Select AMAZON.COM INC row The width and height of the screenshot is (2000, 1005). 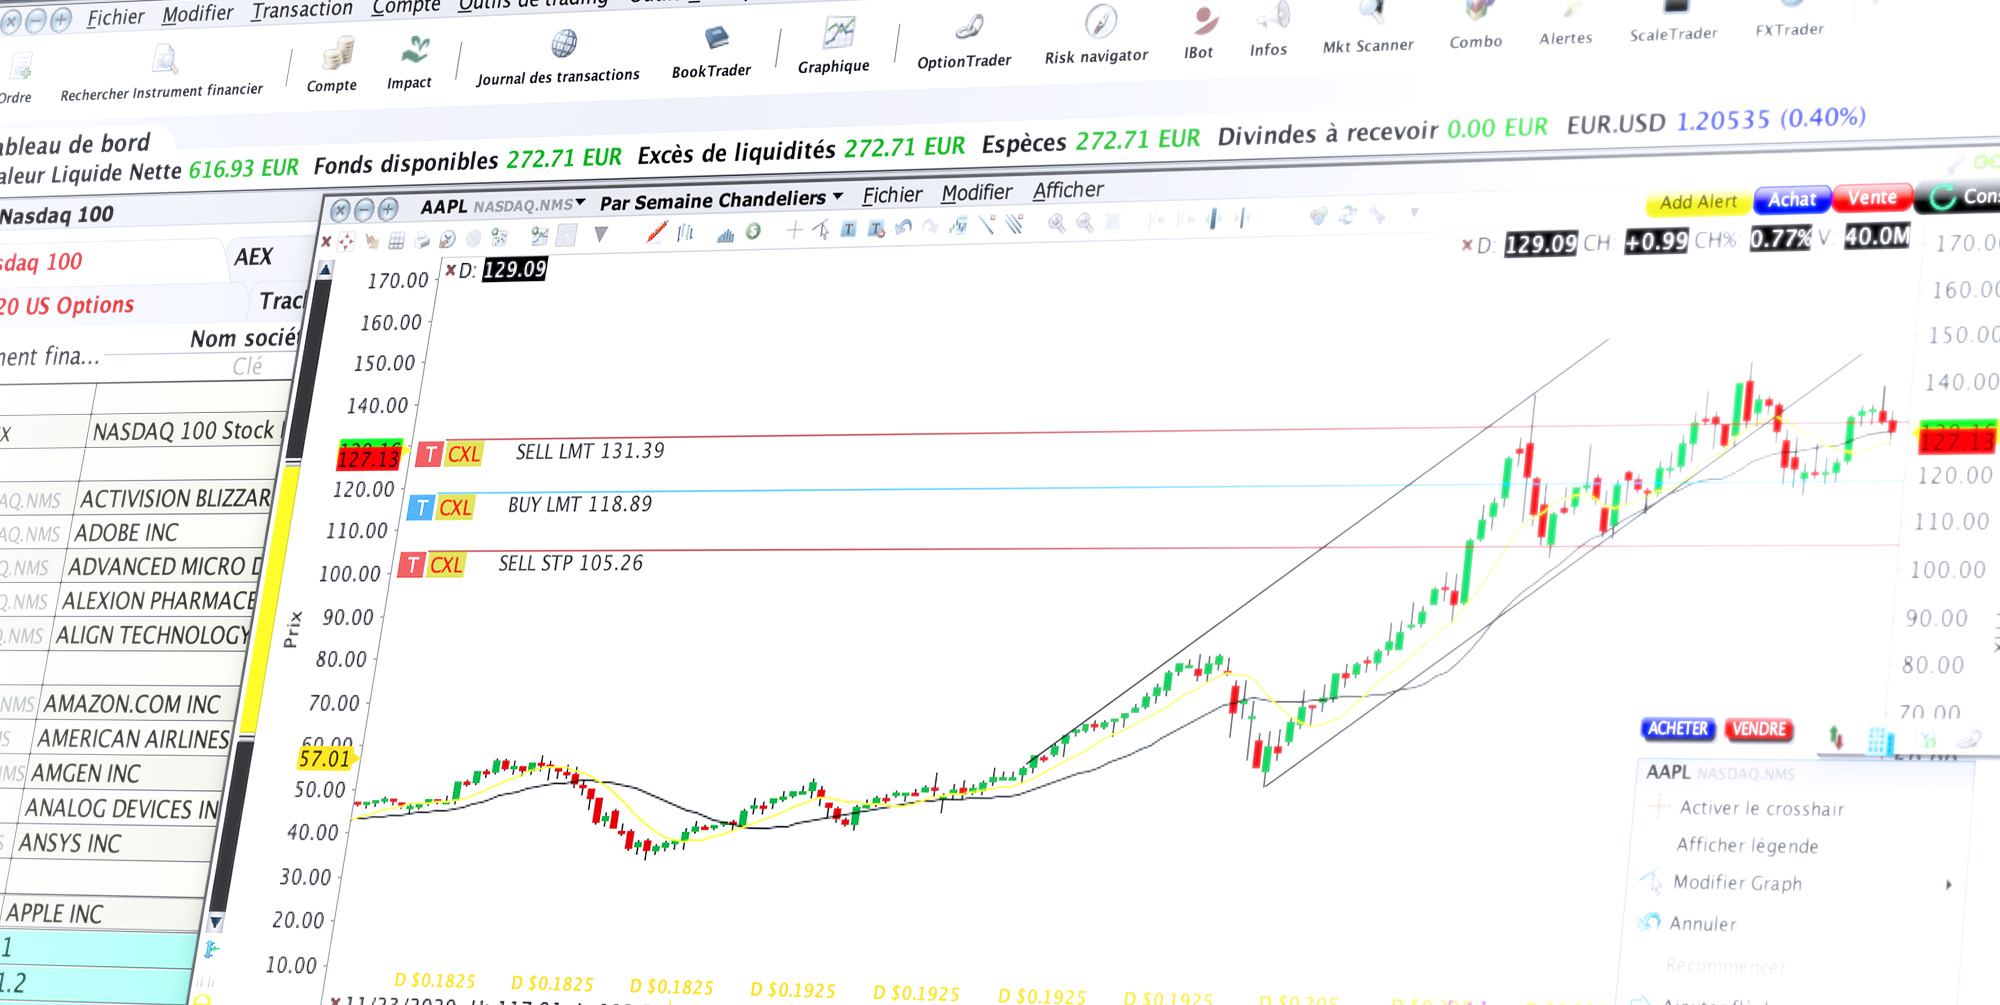pyautogui.click(x=132, y=705)
